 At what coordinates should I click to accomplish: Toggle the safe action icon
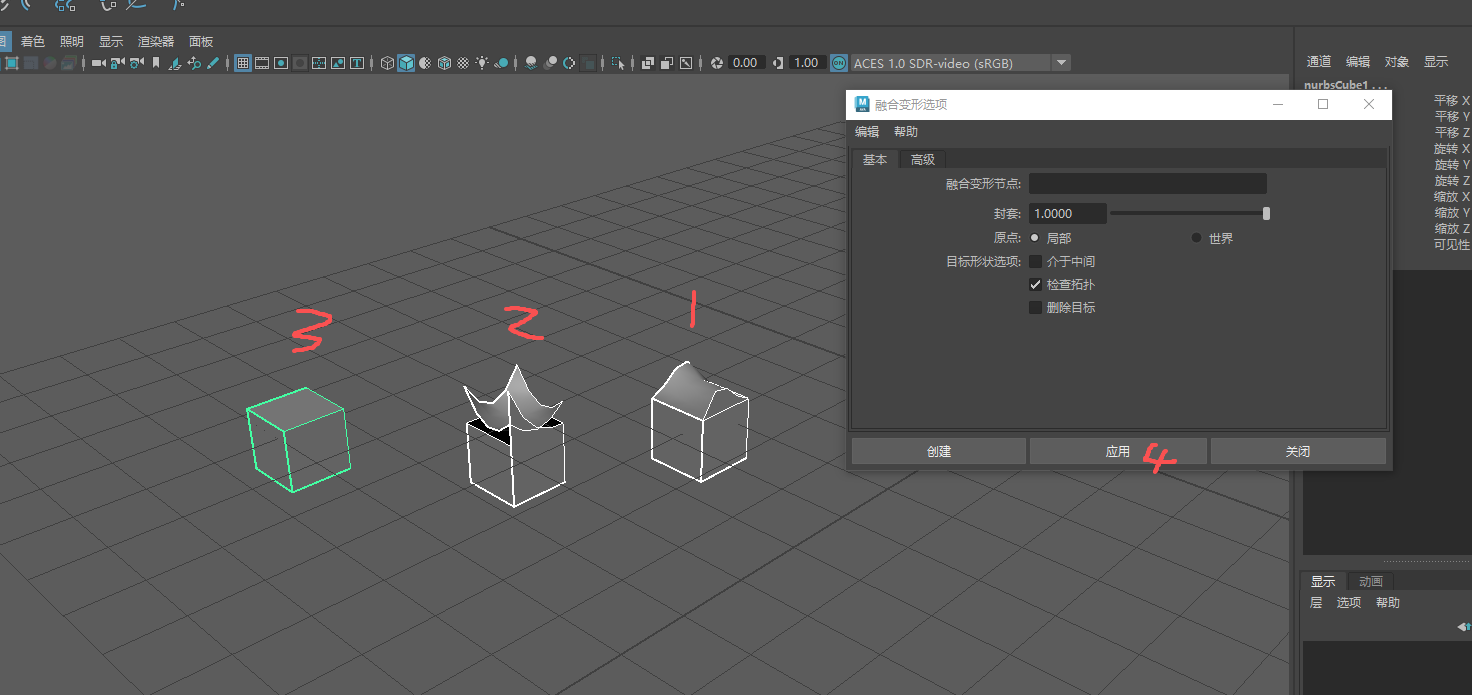click(338, 63)
